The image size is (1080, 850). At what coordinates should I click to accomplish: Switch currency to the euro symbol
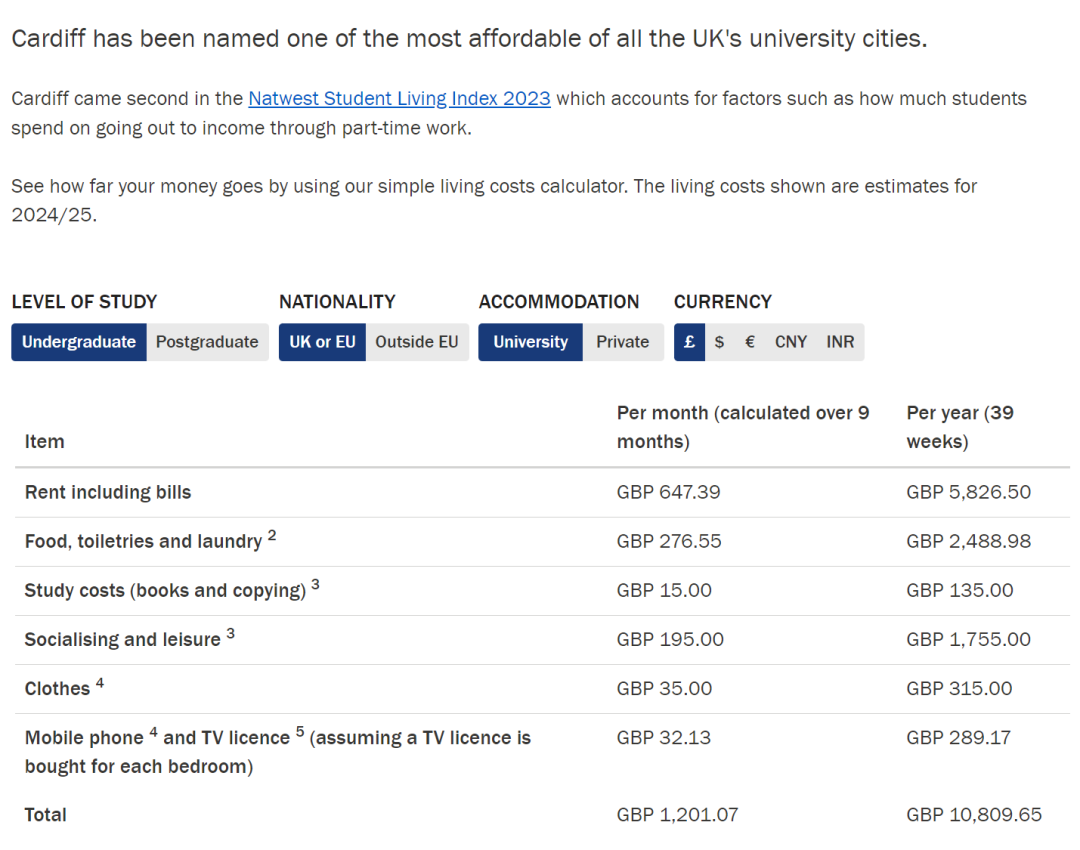(x=749, y=342)
